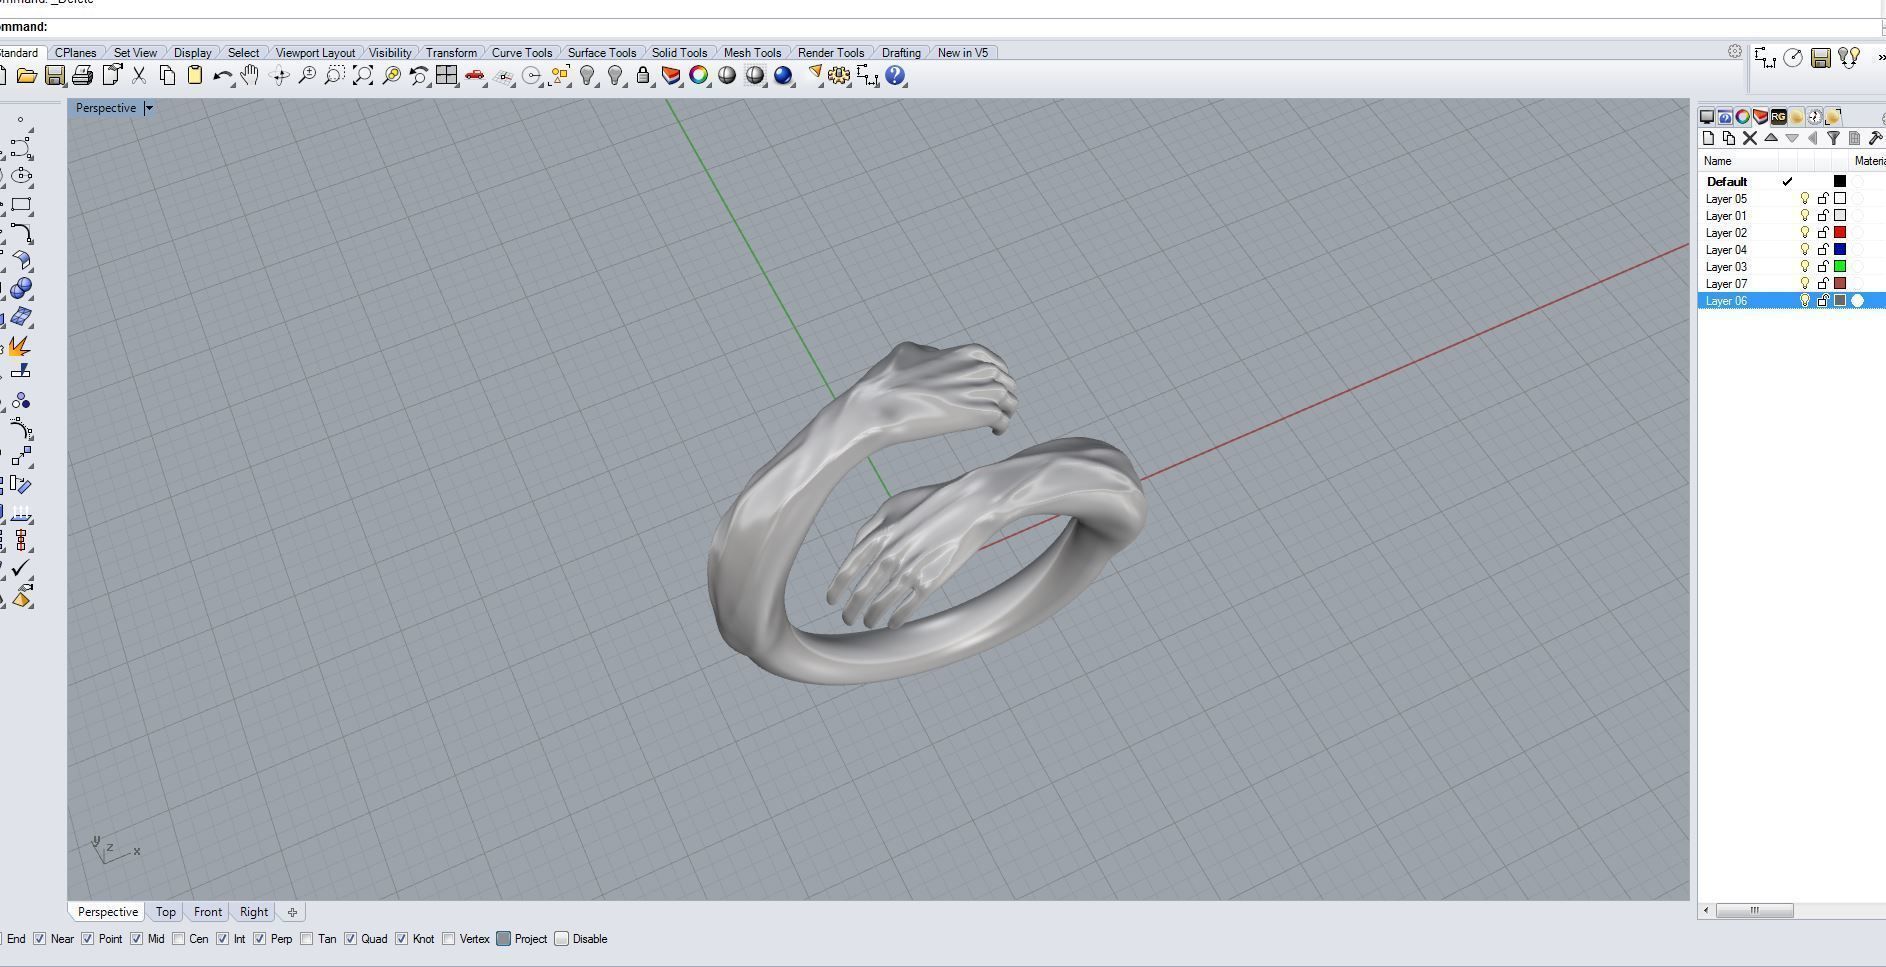Select the Rectangle tool in left sidebar
The image size is (1886, 967).
(x=20, y=205)
